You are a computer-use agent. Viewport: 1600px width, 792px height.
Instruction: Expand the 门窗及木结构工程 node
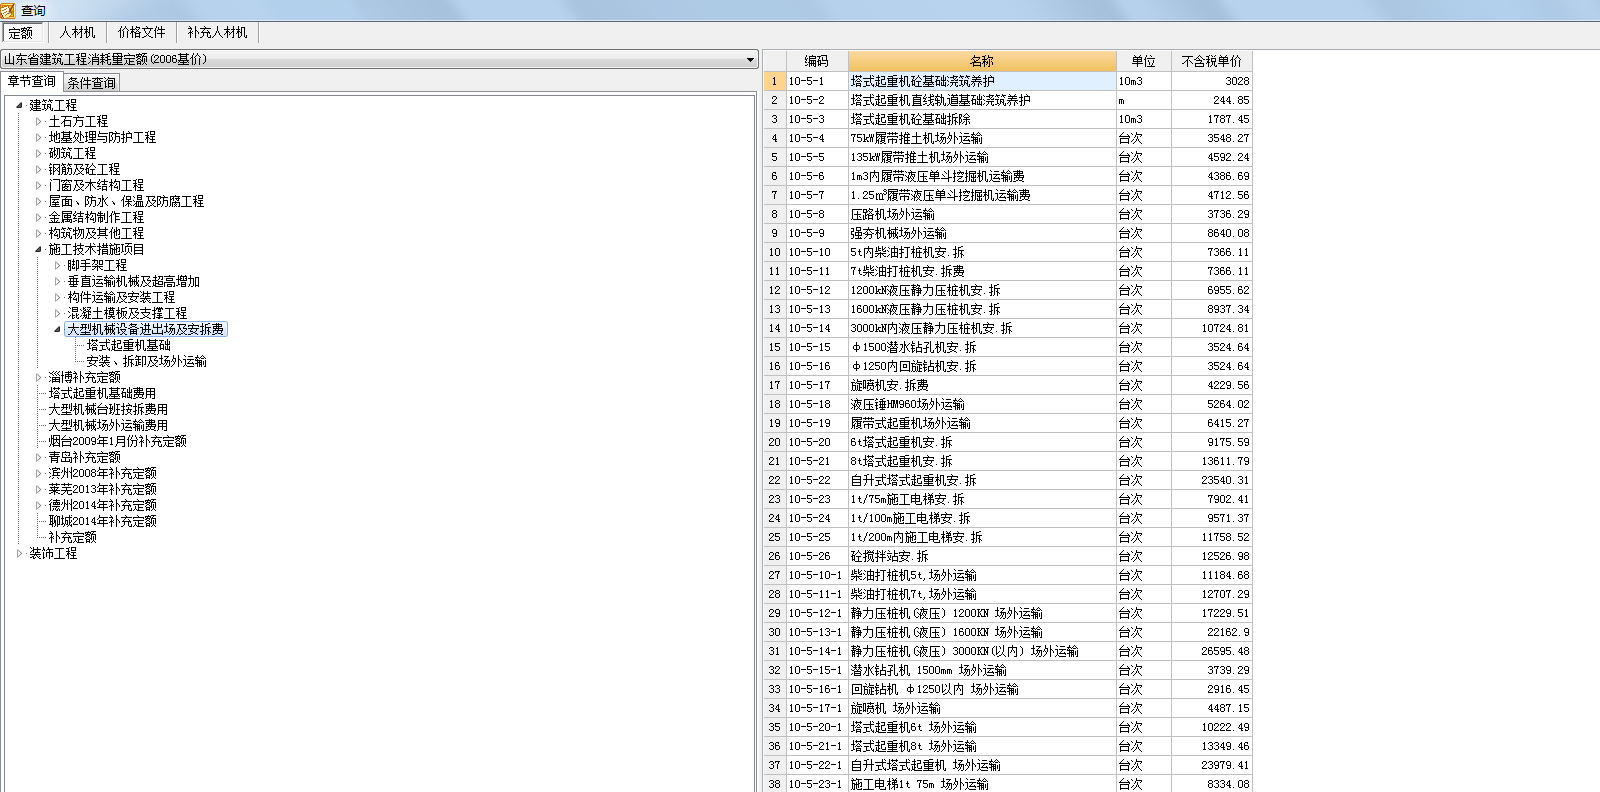tap(39, 185)
